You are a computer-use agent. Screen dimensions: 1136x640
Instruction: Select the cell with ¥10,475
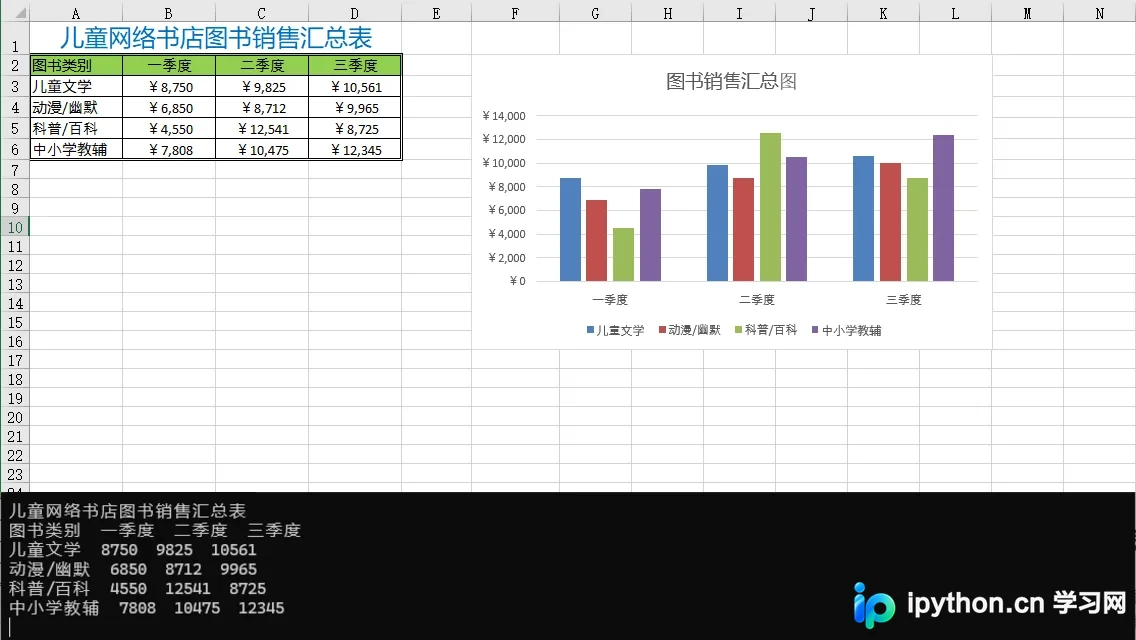point(262,149)
